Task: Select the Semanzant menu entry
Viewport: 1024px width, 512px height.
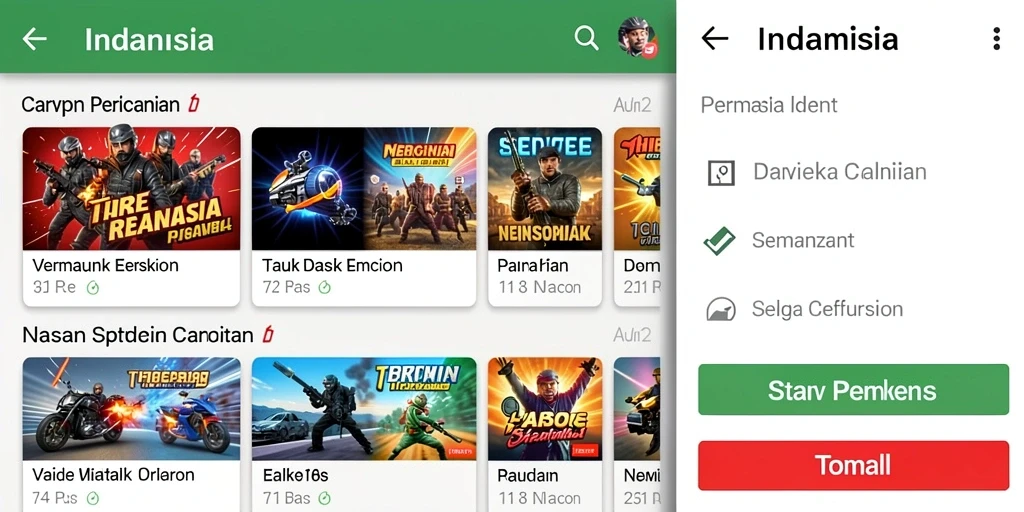Action: pyautogui.click(x=803, y=240)
